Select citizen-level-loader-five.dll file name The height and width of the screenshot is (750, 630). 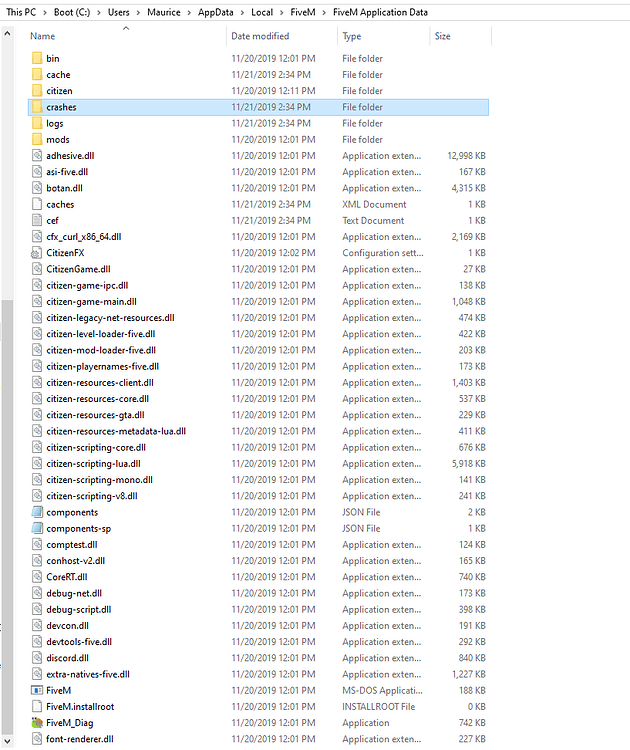tap(101, 334)
